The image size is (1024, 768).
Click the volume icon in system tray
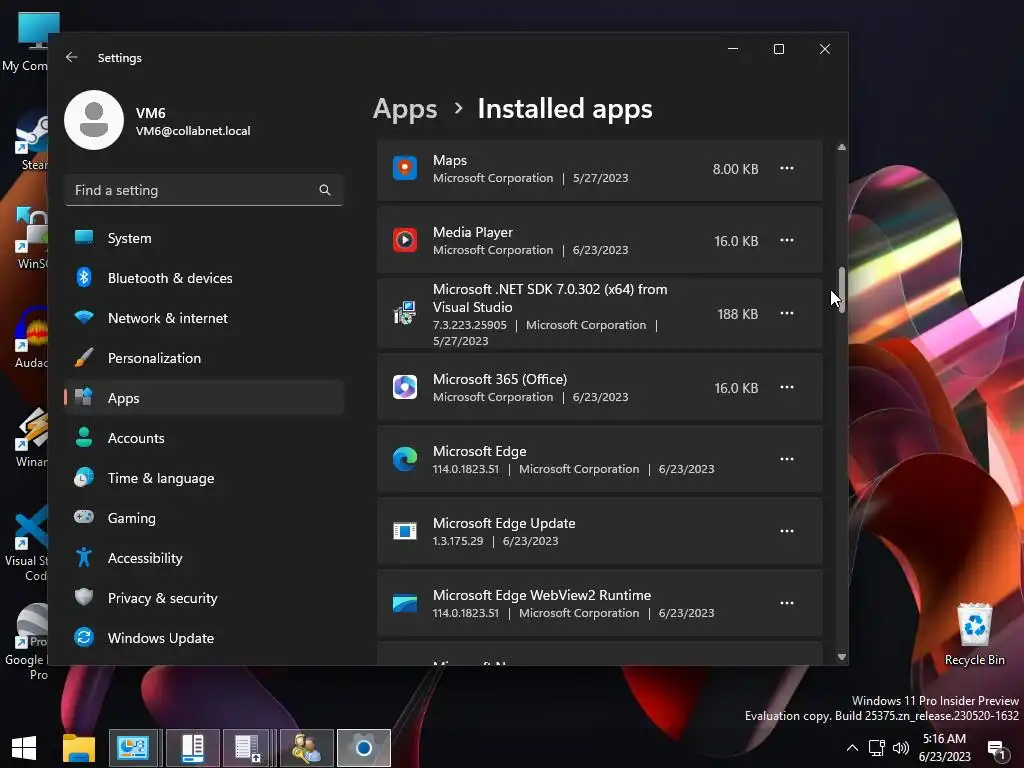(901, 748)
